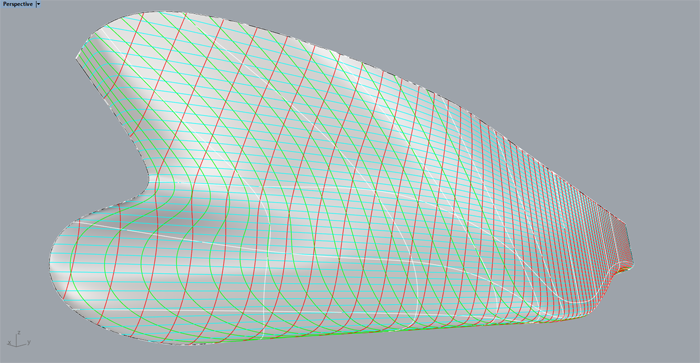Viewport: 700px width, 363px height.
Task: Click the y-axis label on axis icon
Action: pos(29,342)
